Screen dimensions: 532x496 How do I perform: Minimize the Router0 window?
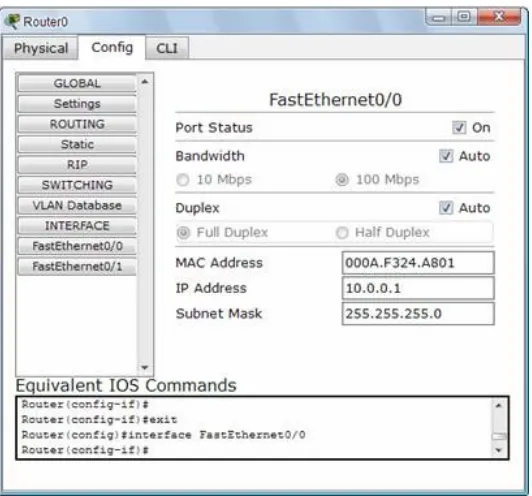[x=438, y=17]
